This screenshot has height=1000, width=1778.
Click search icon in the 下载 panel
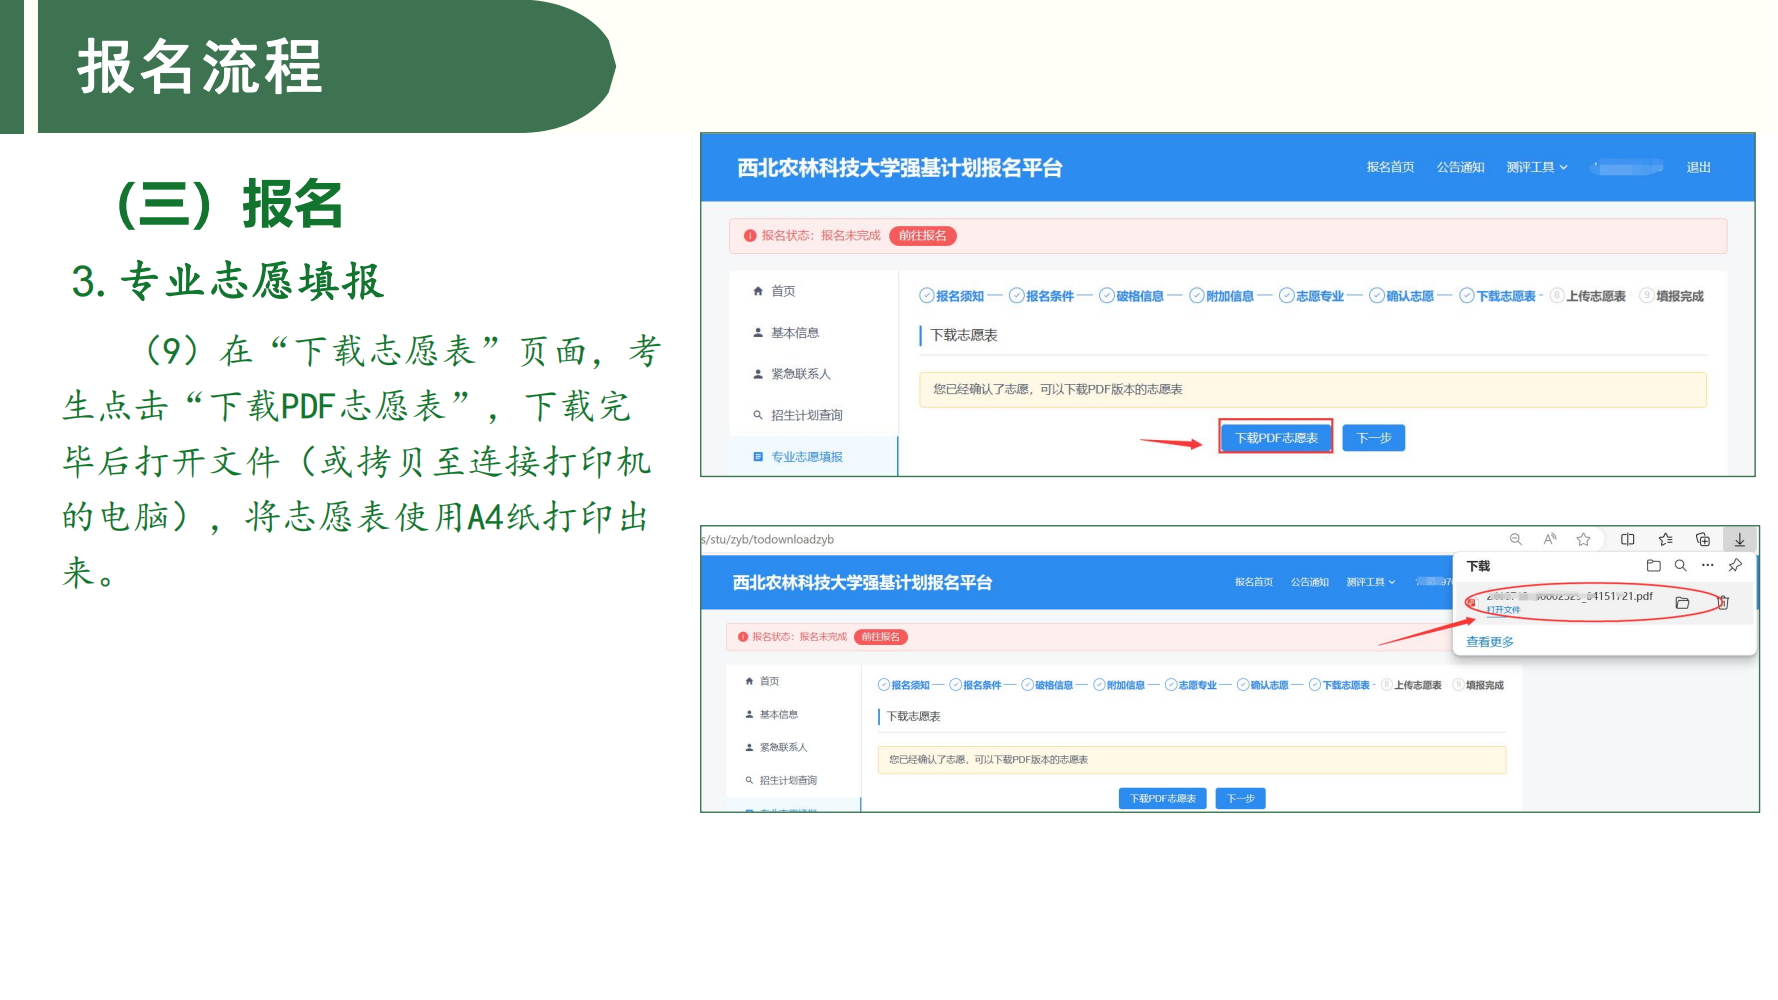coord(1681,566)
